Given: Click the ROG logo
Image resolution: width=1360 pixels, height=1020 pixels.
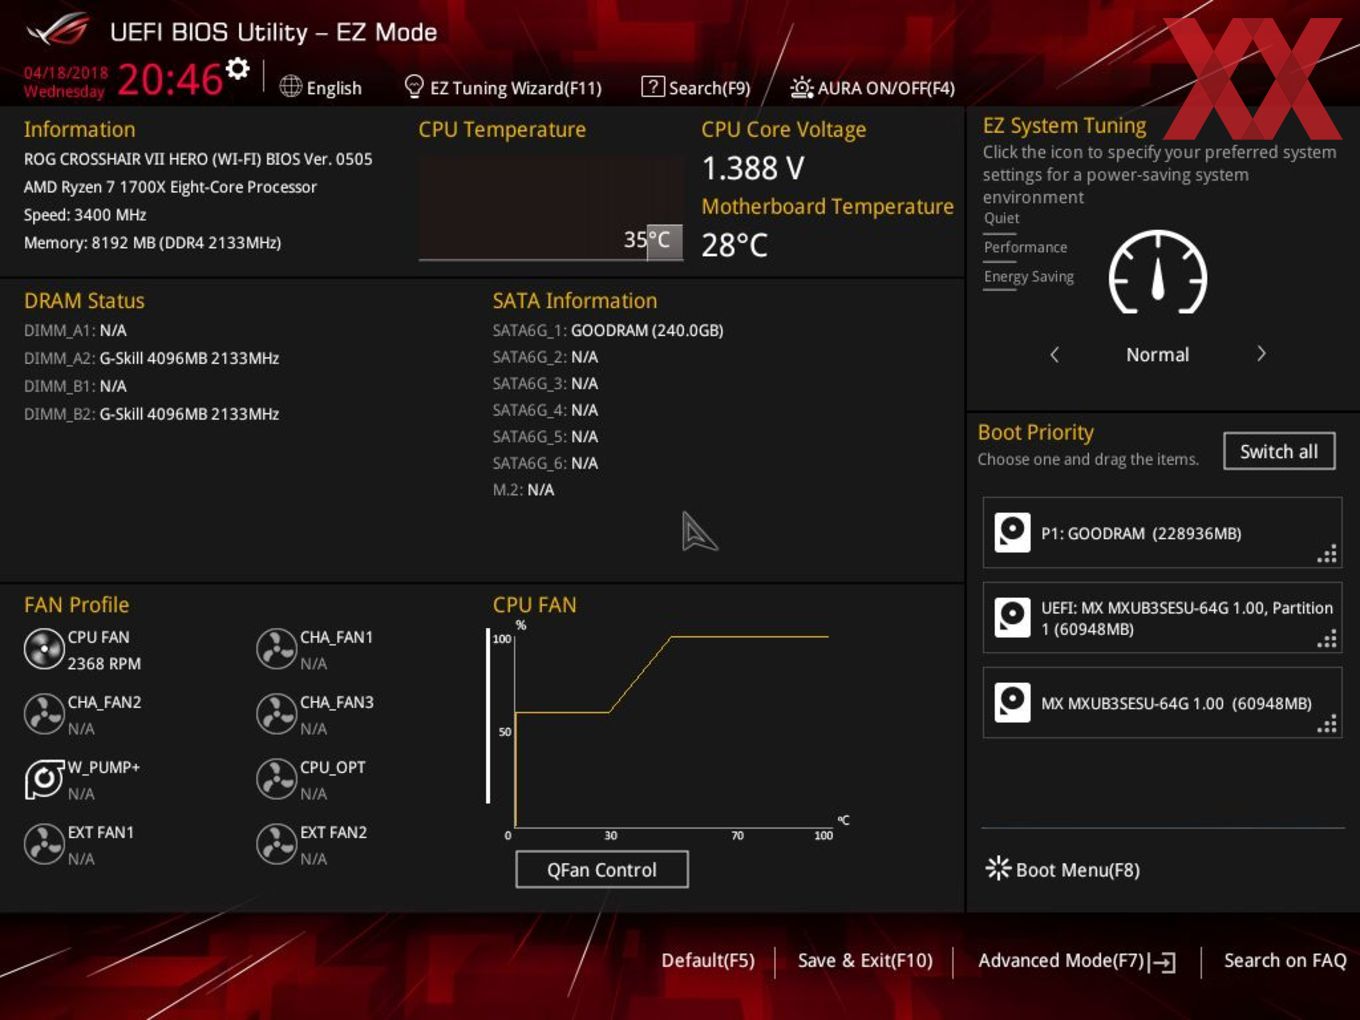Looking at the screenshot, I should point(58,30).
